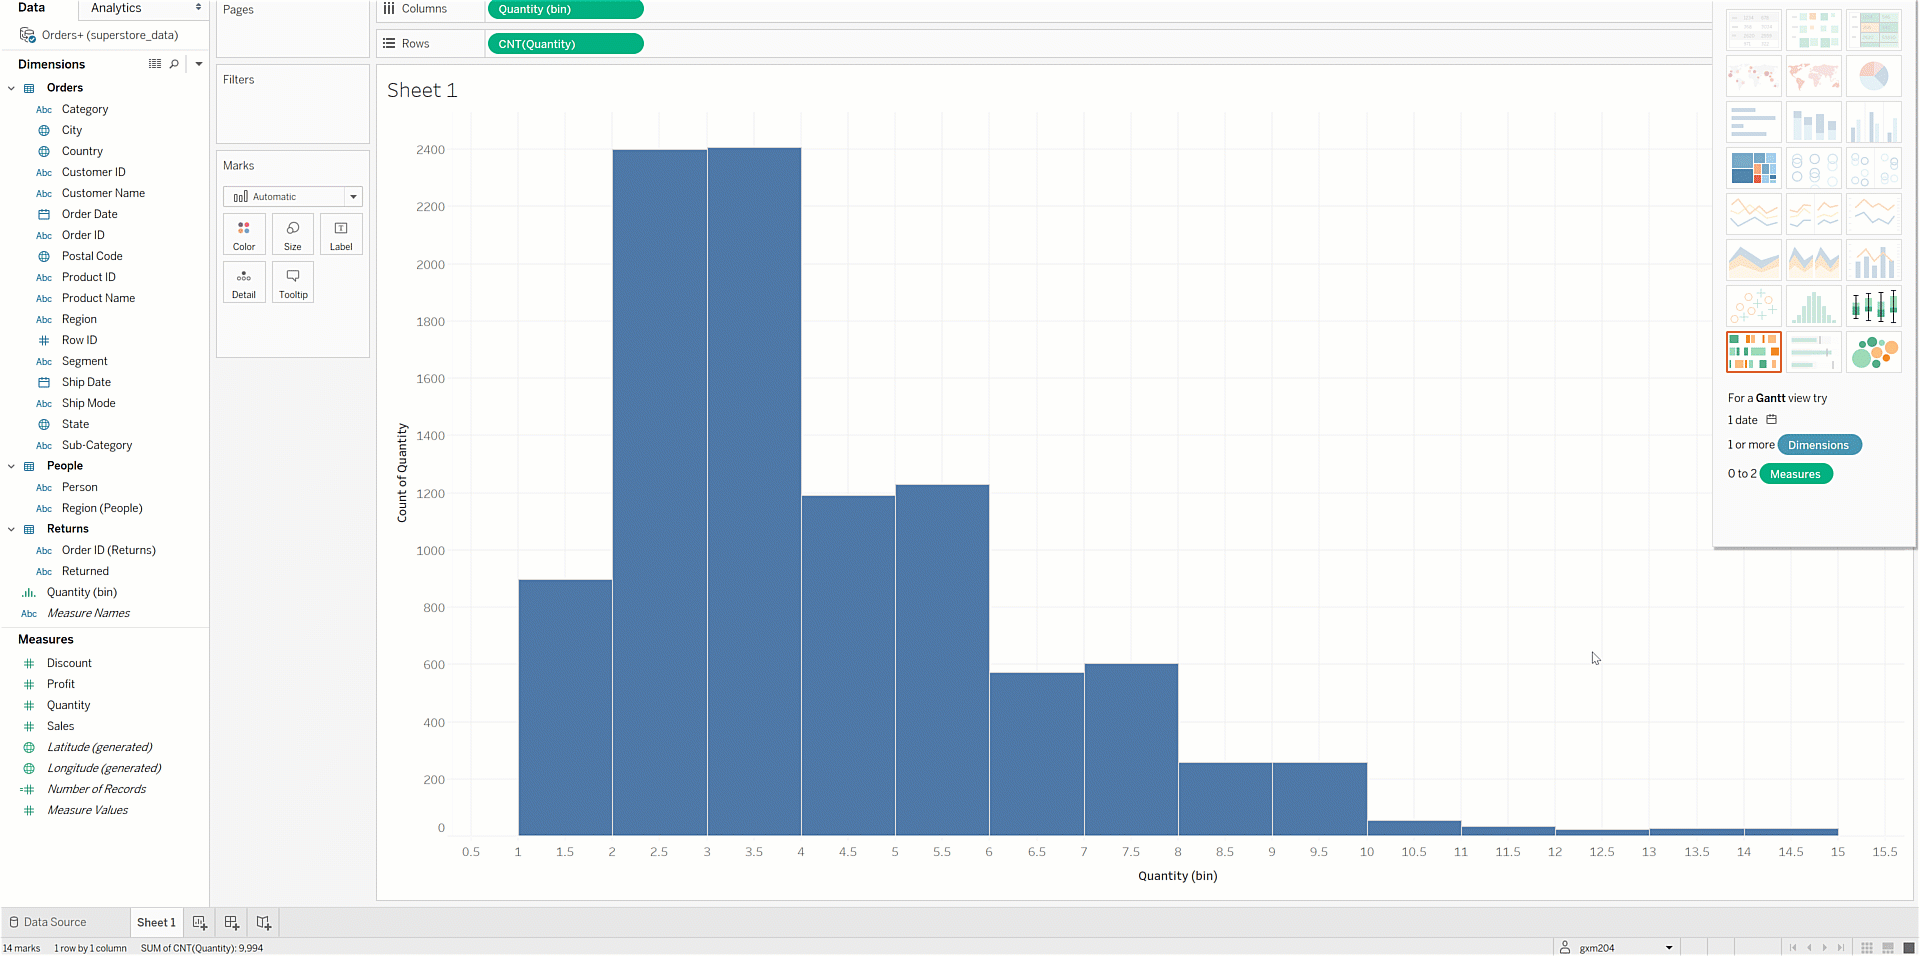The width and height of the screenshot is (1920, 956).
Task: Choose the histogram chart type in Show Me
Action: pyautogui.click(x=1813, y=307)
